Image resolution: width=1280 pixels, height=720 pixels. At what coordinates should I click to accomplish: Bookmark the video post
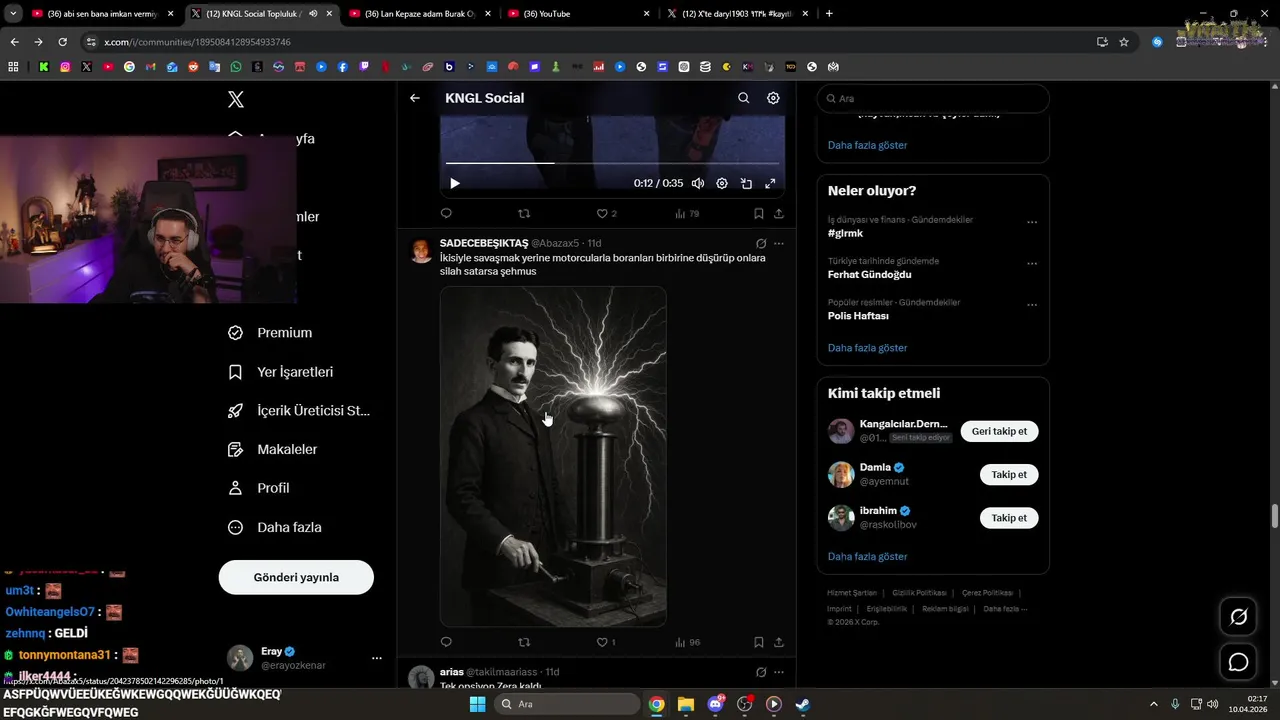click(x=759, y=213)
